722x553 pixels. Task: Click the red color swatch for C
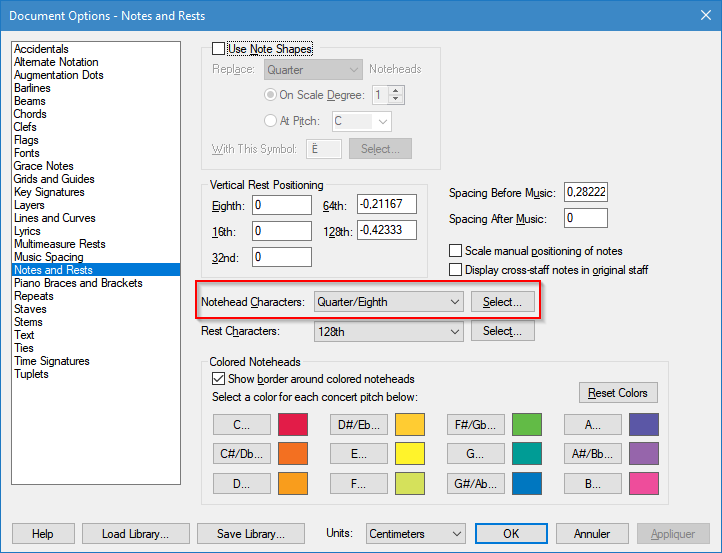click(292, 424)
